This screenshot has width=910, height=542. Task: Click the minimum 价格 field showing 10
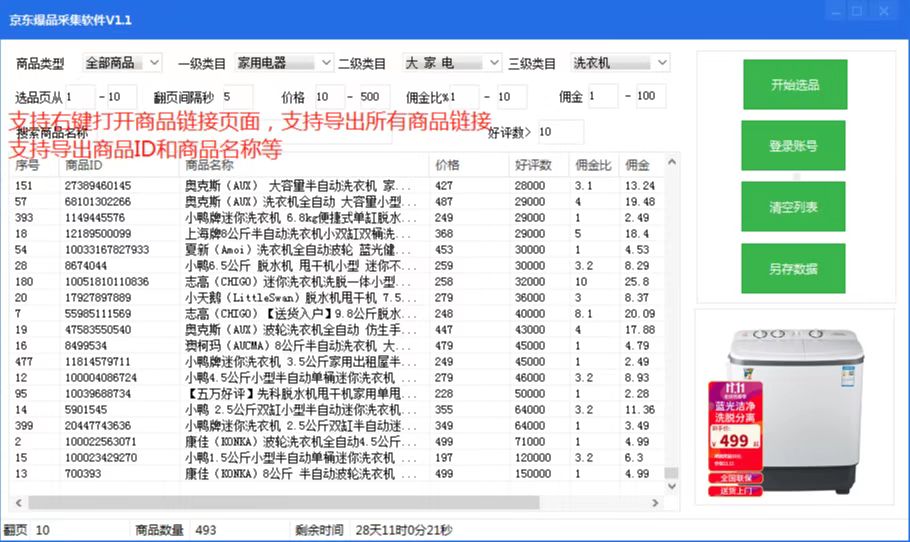click(x=330, y=97)
